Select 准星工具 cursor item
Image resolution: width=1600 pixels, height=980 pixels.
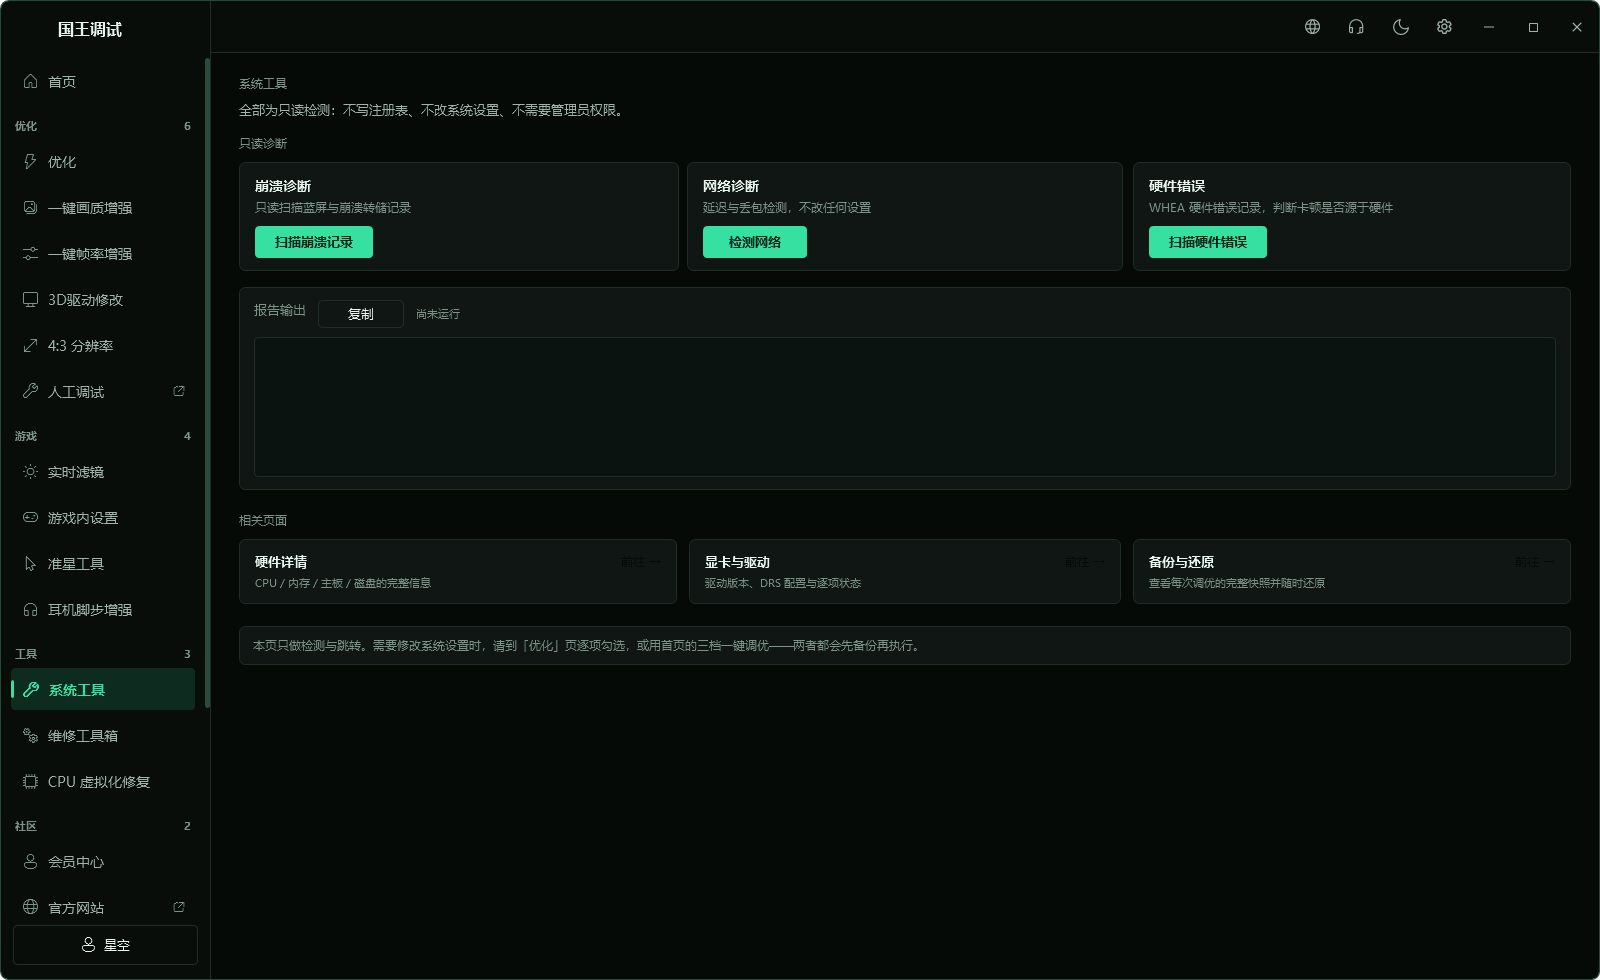click(103, 564)
